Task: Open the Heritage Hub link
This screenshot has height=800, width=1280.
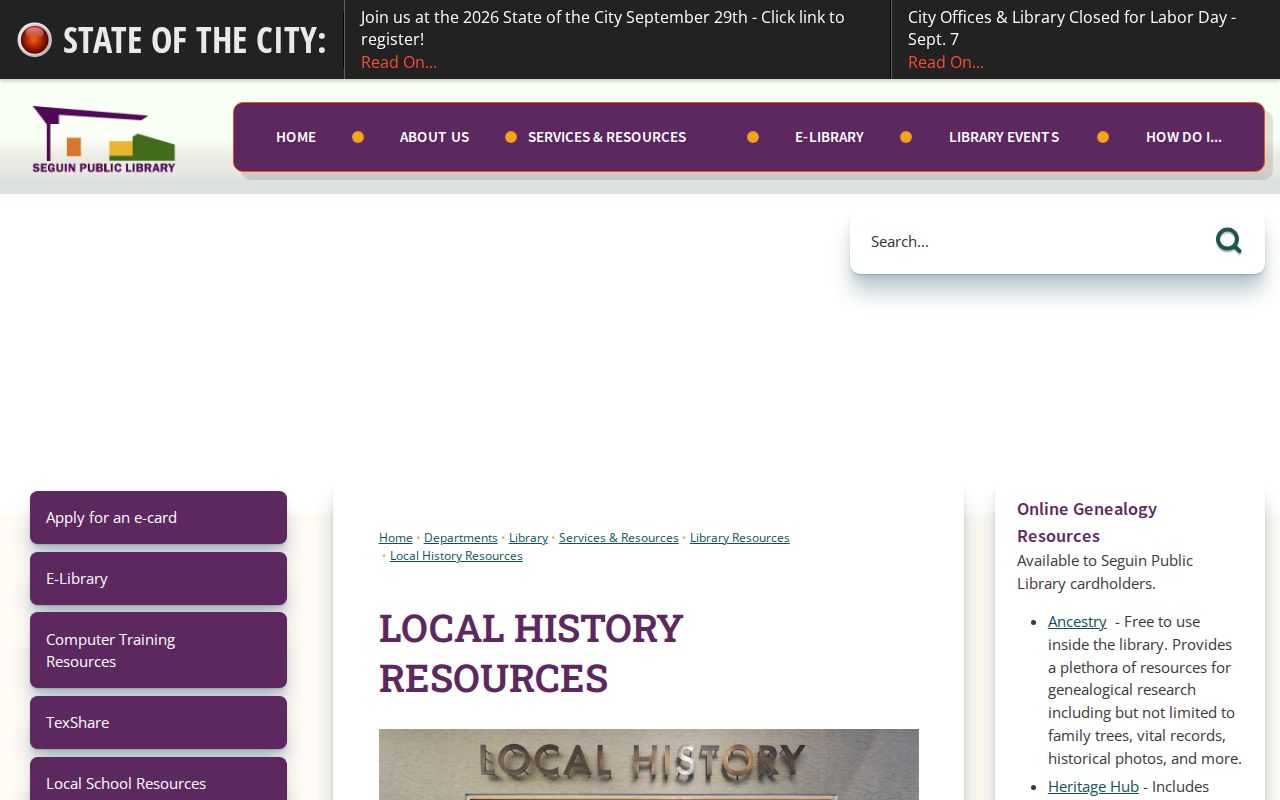Action: (x=1093, y=787)
